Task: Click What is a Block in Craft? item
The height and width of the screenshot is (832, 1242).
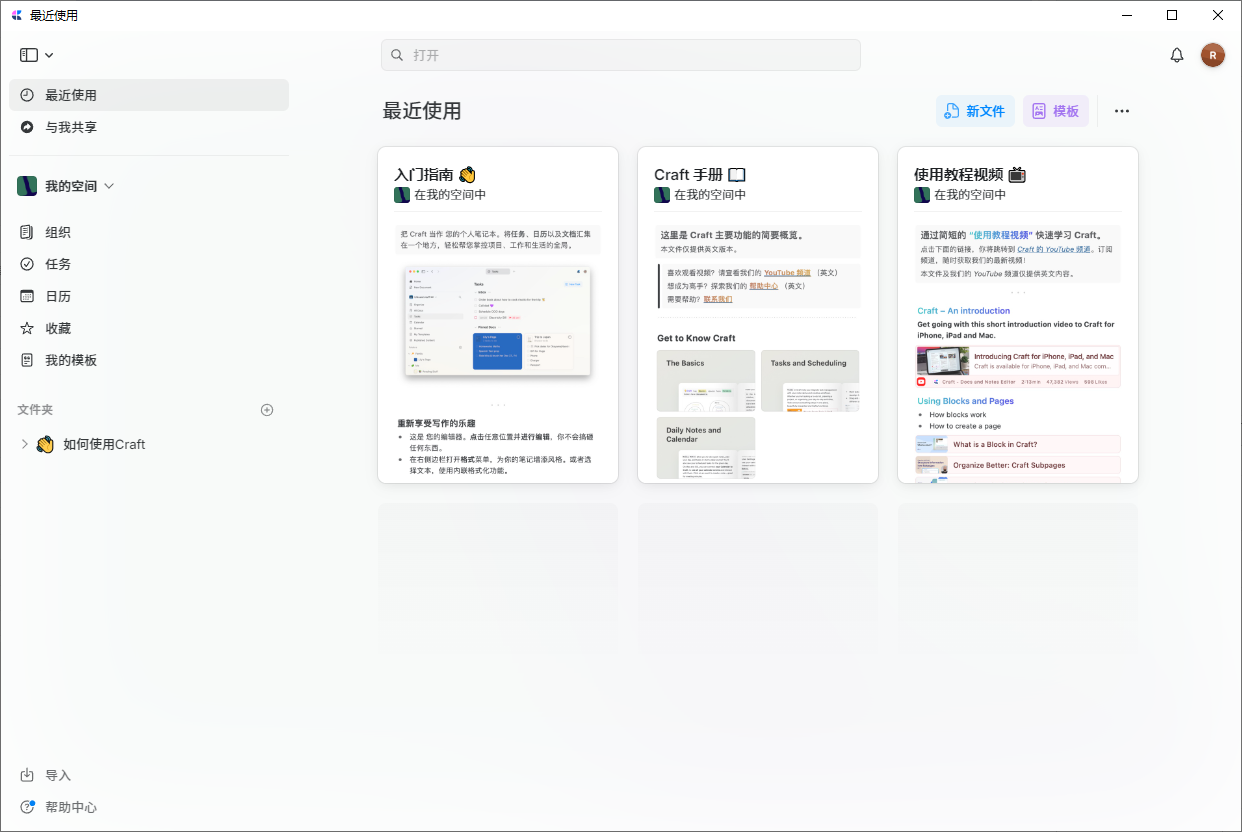Action: tap(1018, 444)
